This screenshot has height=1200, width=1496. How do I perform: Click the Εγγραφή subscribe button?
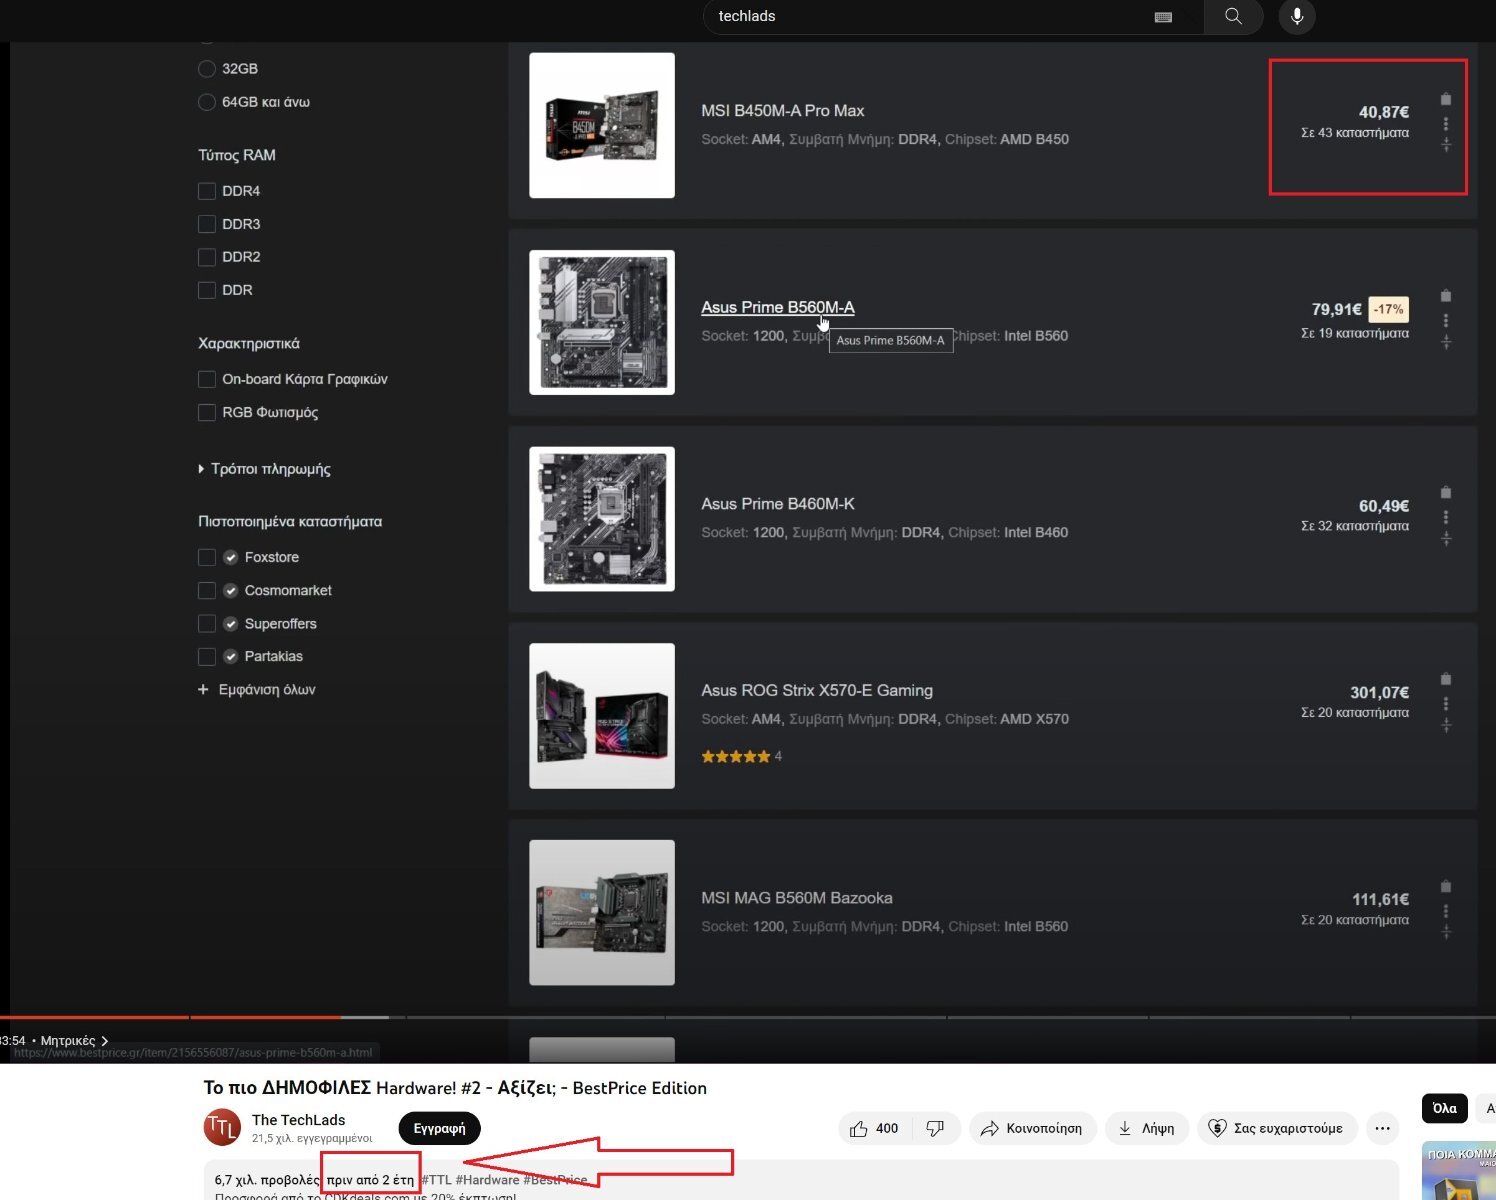point(439,1128)
